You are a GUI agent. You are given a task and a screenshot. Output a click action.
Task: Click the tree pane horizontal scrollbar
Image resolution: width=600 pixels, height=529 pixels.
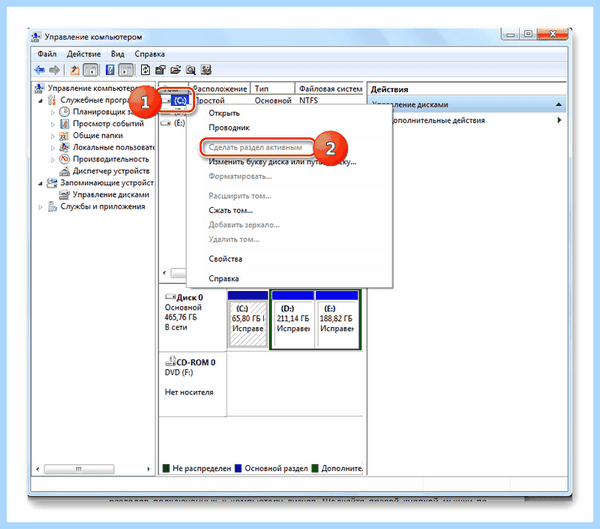(x=93, y=469)
